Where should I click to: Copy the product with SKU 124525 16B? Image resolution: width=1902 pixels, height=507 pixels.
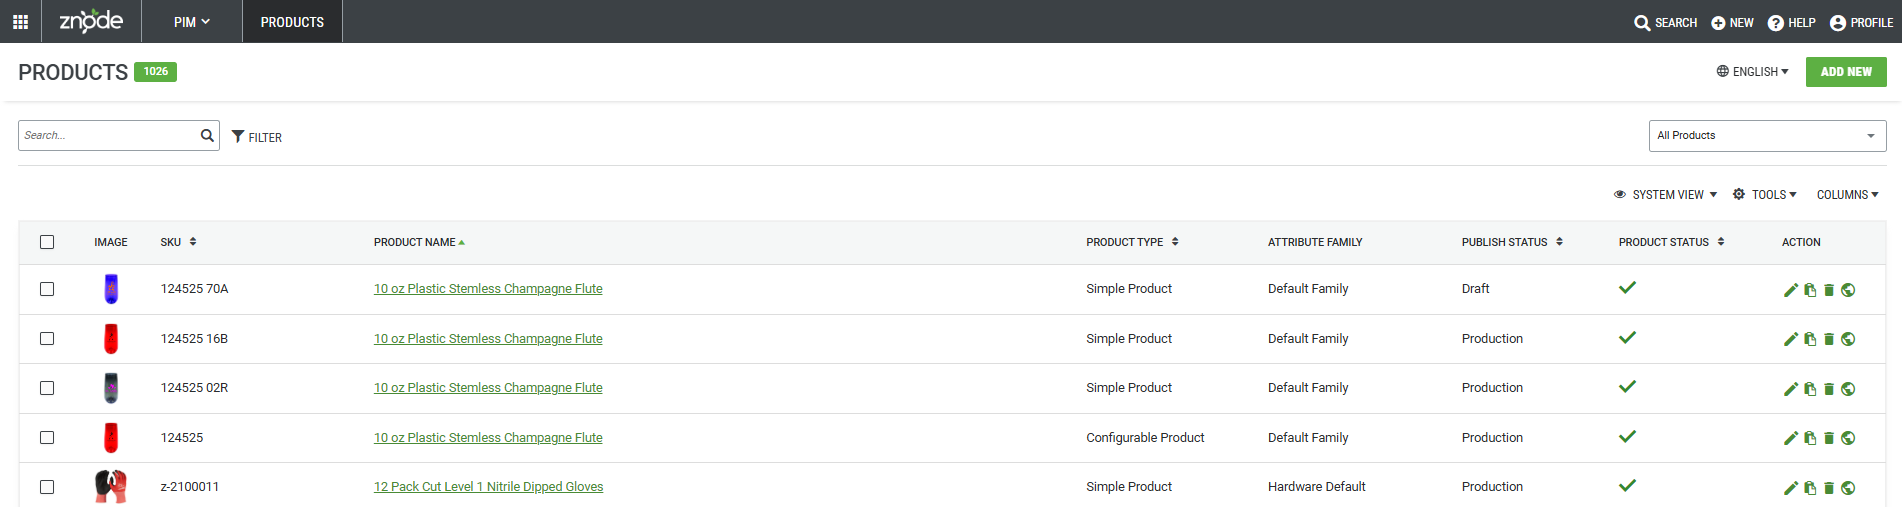pos(1810,340)
